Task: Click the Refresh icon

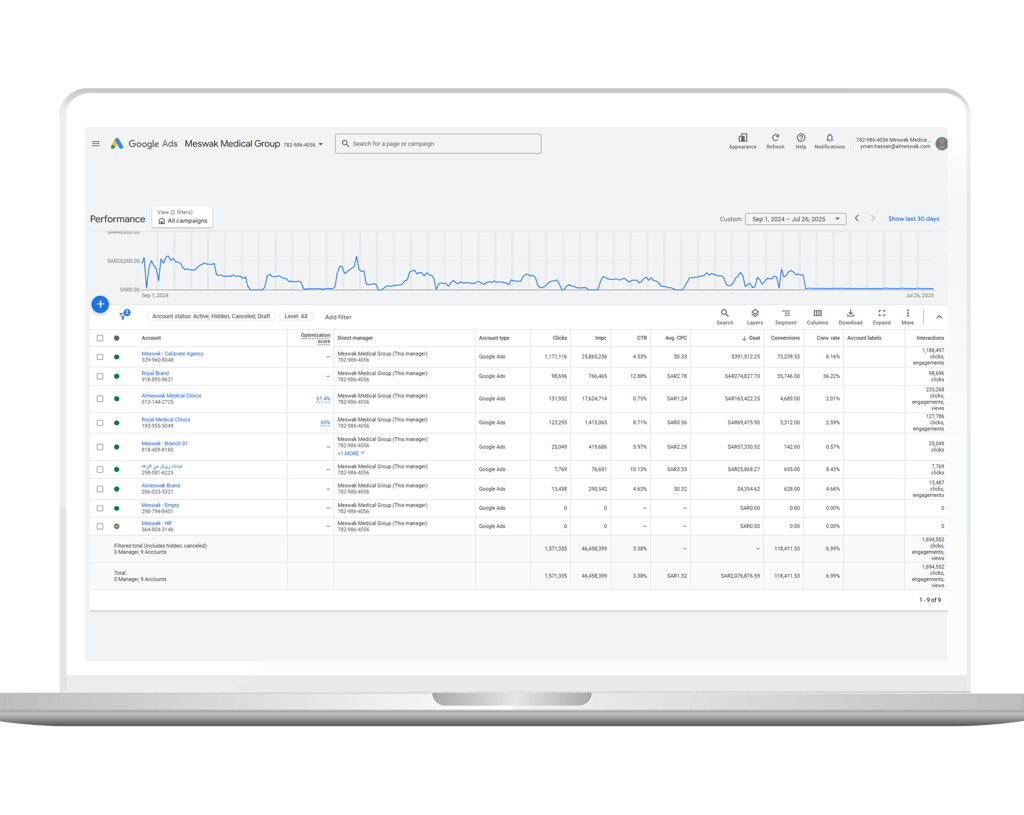Action: tap(775, 141)
